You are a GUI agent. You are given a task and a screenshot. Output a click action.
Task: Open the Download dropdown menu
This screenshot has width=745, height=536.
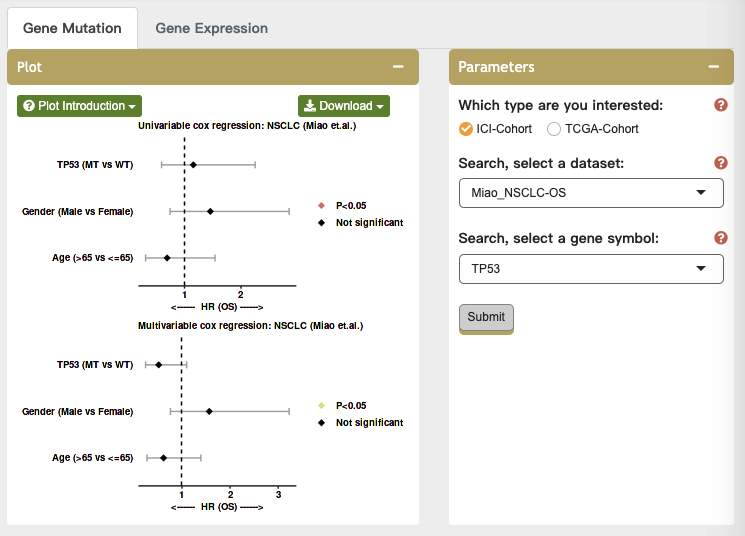[344, 106]
